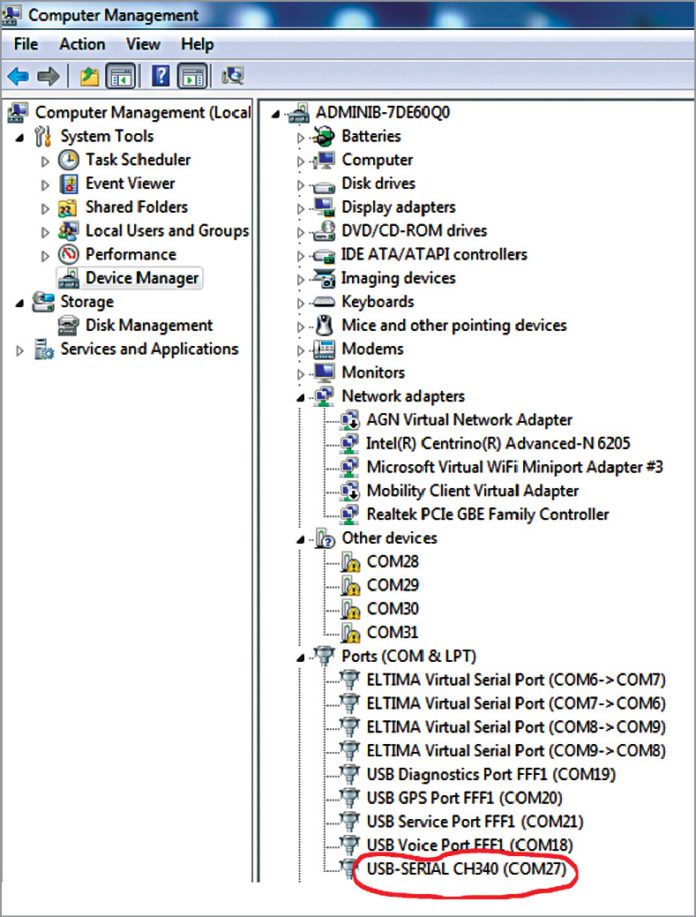The height and width of the screenshot is (917, 696).
Task: Click the Performance monitor icon
Action: click(x=69, y=255)
